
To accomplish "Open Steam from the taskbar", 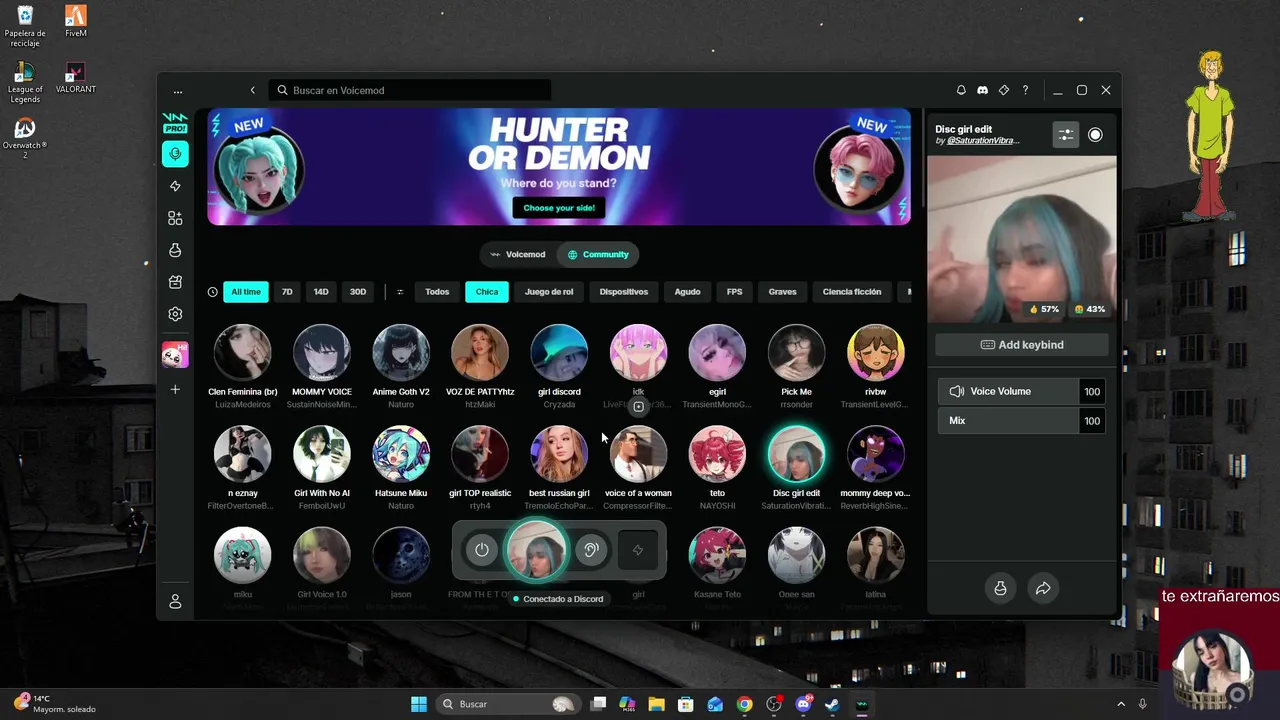I will pos(832,704).
